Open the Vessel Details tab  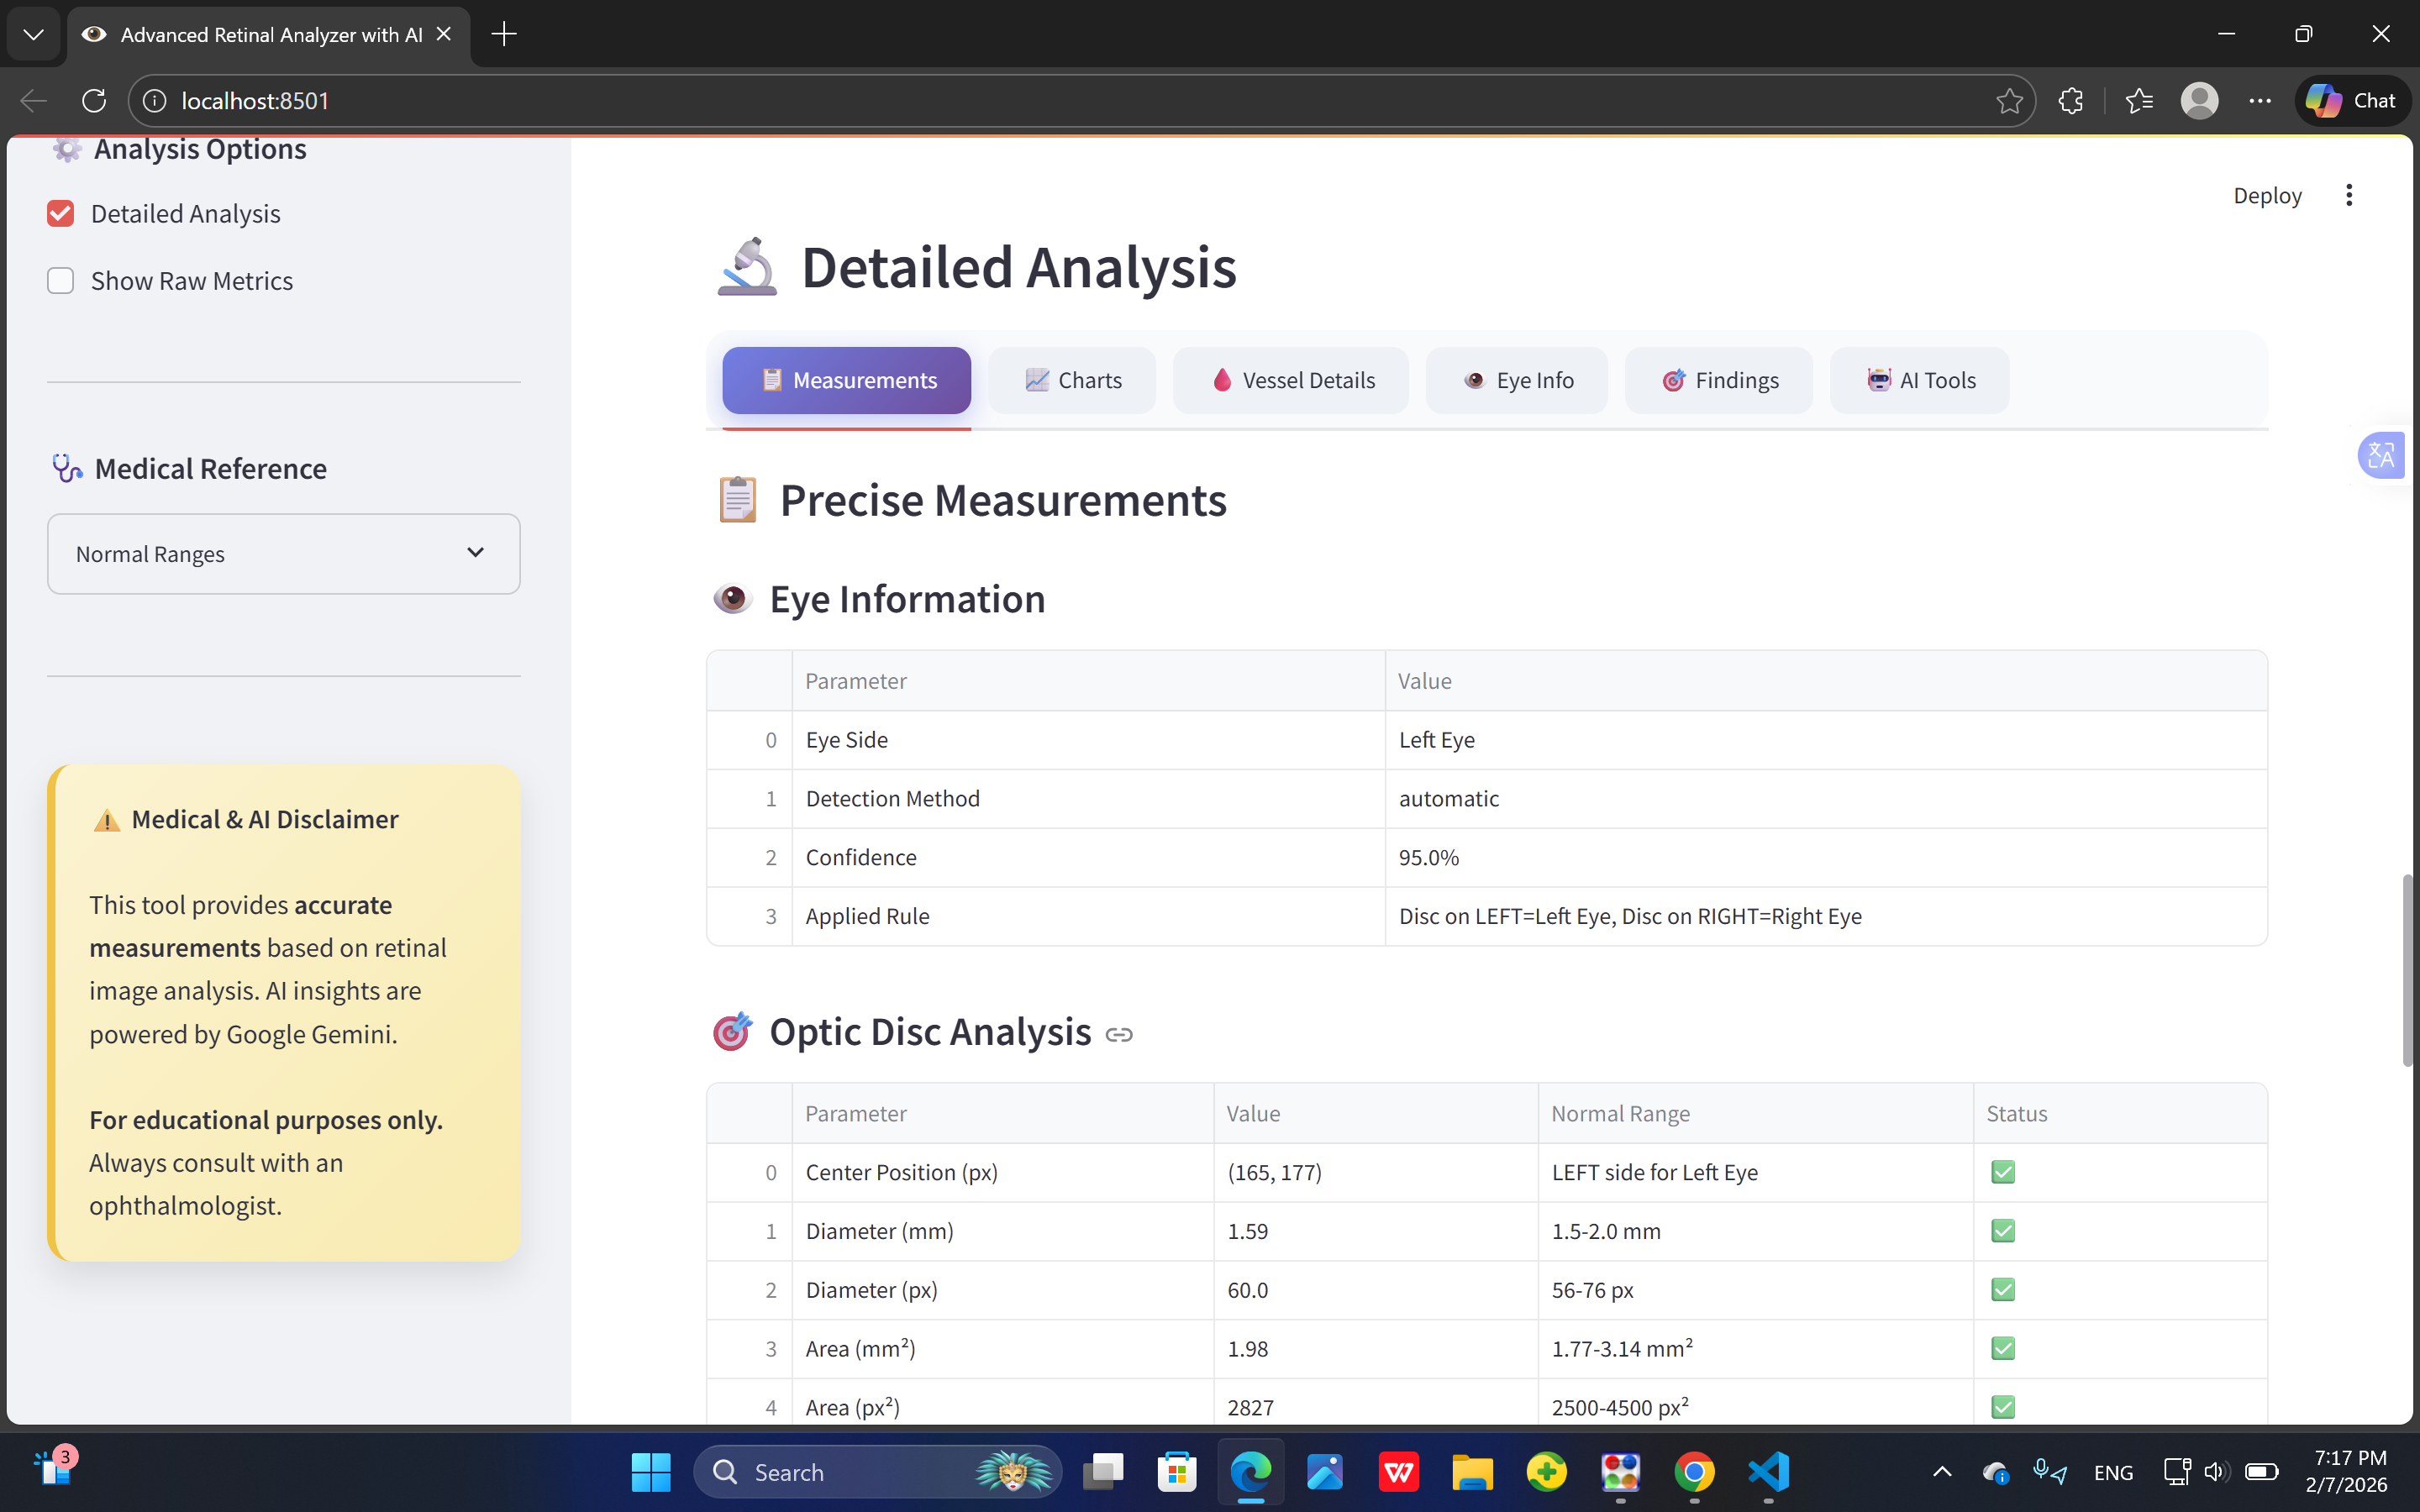click(x=1291, y=381)
